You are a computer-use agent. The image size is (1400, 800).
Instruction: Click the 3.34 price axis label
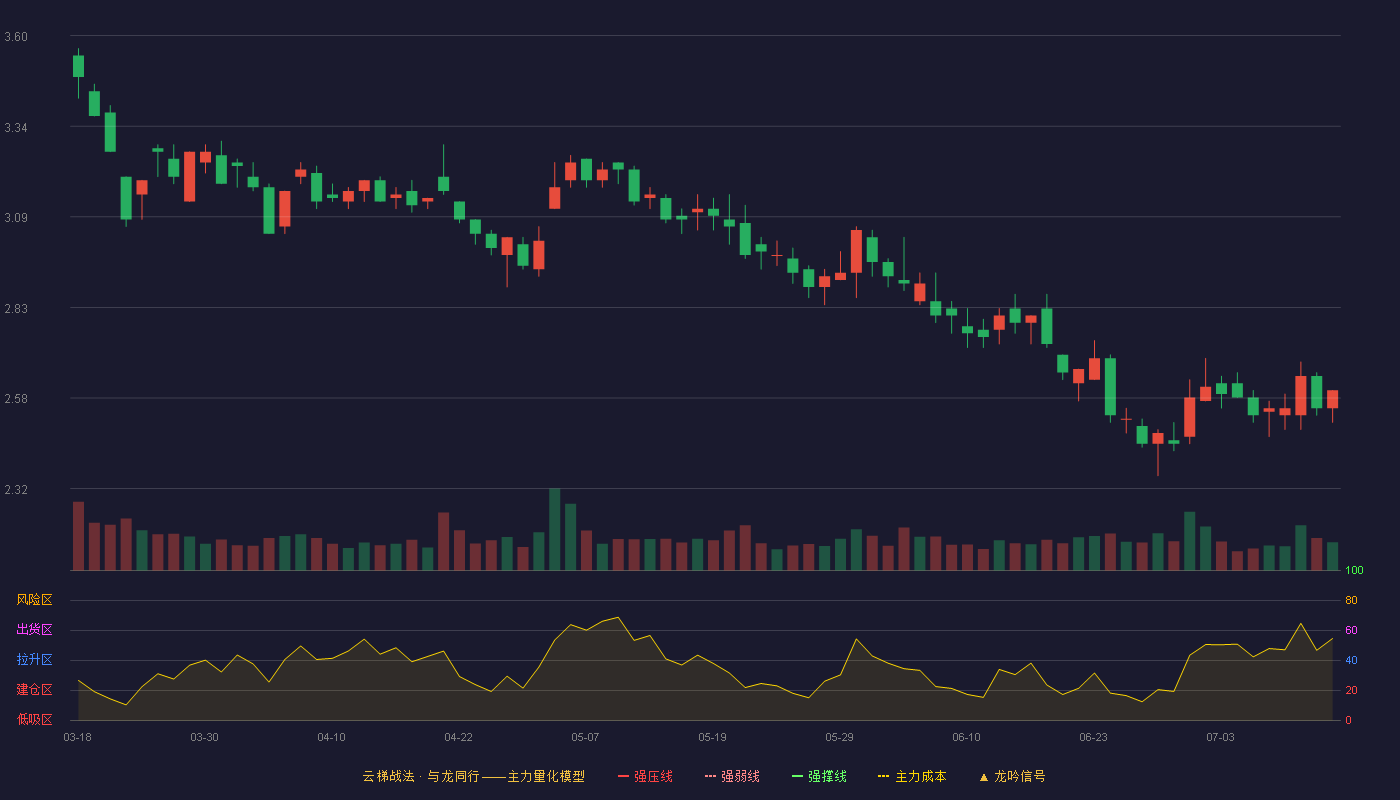click(x=16, y=128)
